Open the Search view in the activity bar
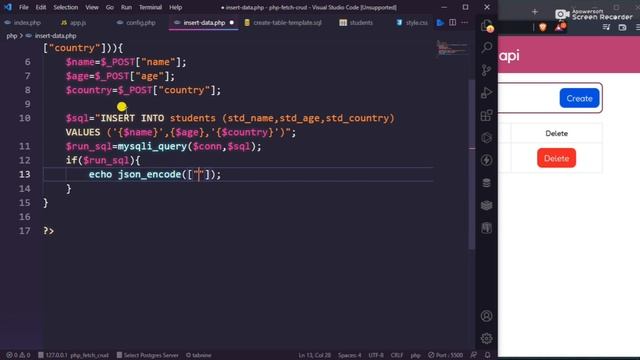The width and height of the screenshot is (640, 360). (487, 47)
